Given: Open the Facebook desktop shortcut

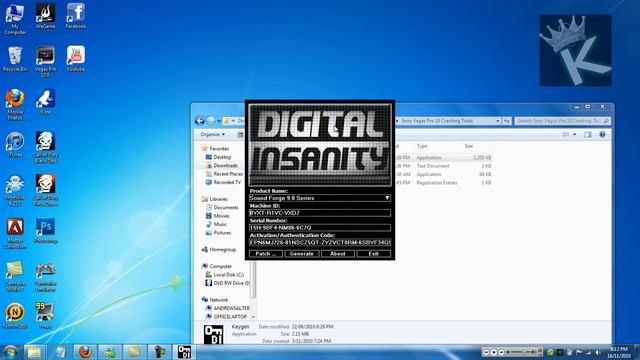Looking at the screenshot, I should point(76,16).
